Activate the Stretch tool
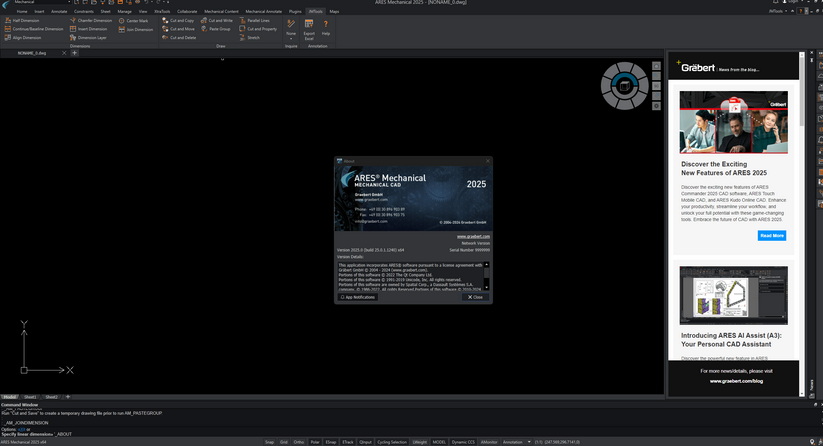Viewport: 823px width, 446px height. click(x=250, y=38)
